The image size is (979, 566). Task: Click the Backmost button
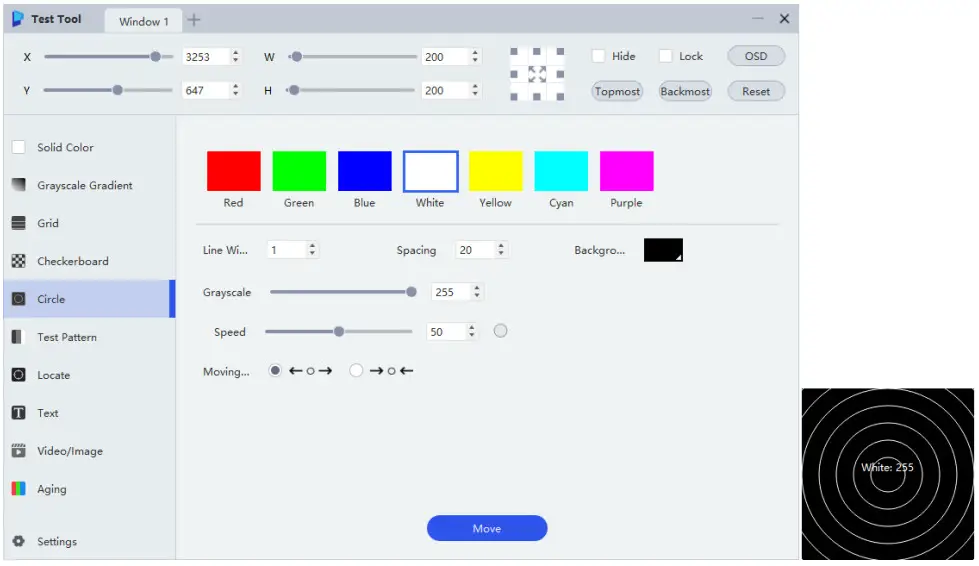(685, 91)
